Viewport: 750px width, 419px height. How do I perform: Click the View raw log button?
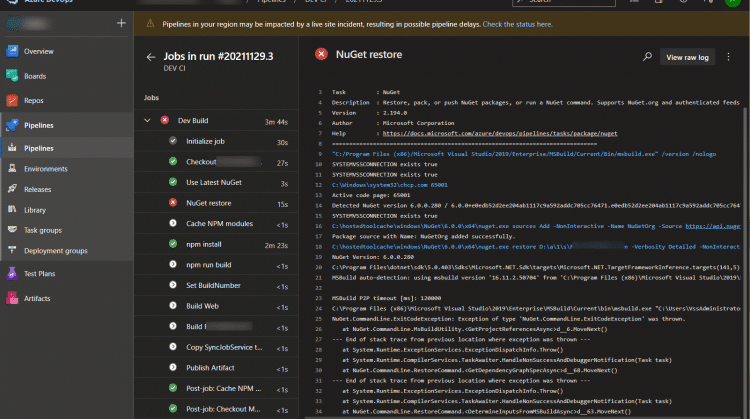pos(687,57)
